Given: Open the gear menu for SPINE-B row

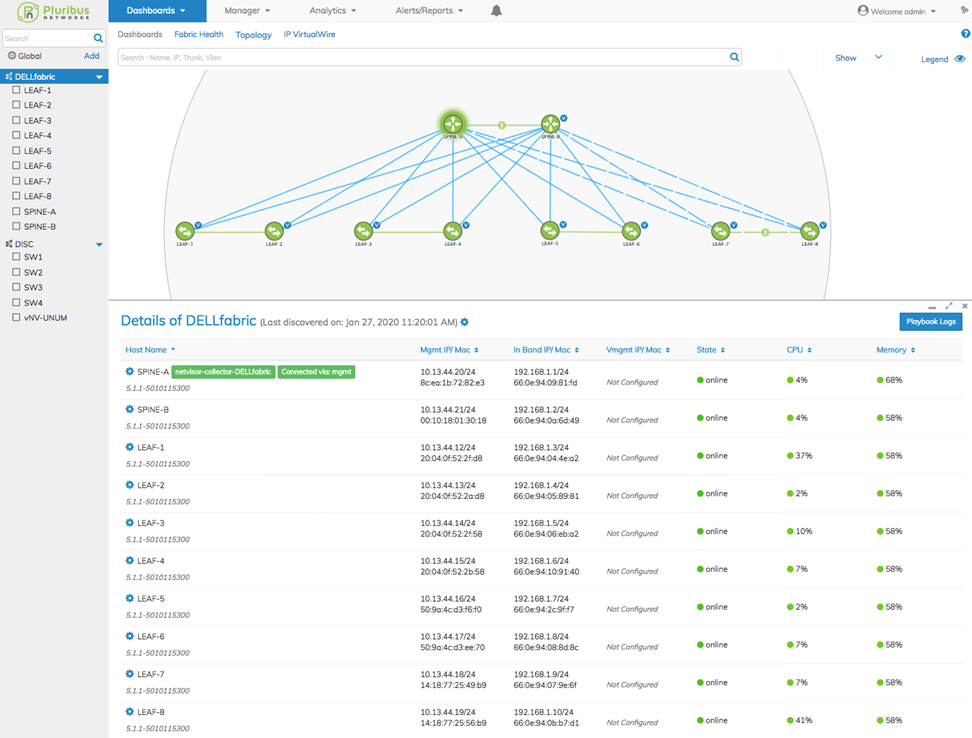Looking at the screenshot, I should point(130,409).
